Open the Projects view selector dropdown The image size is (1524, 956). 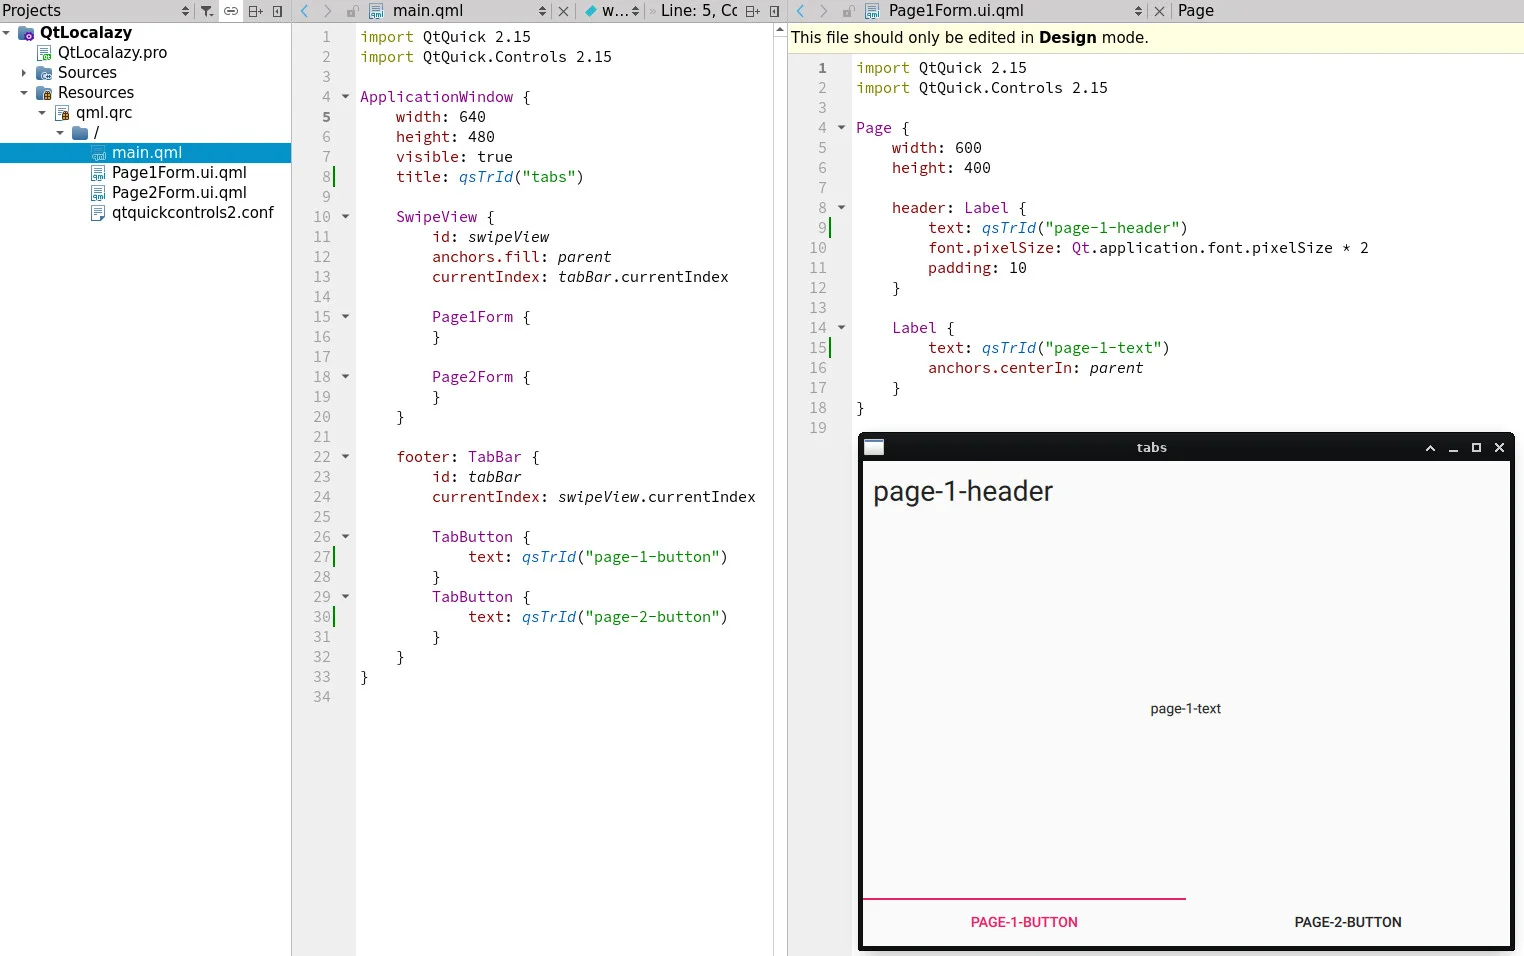click(x=185, y=11)
